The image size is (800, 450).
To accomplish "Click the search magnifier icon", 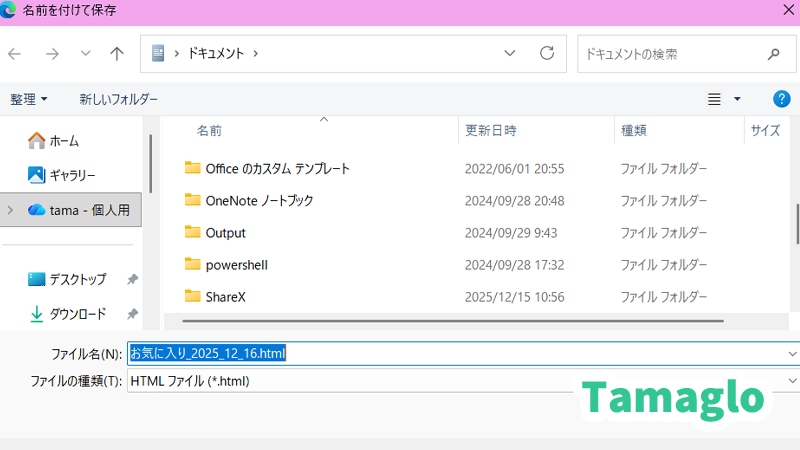I will (773, 53).
